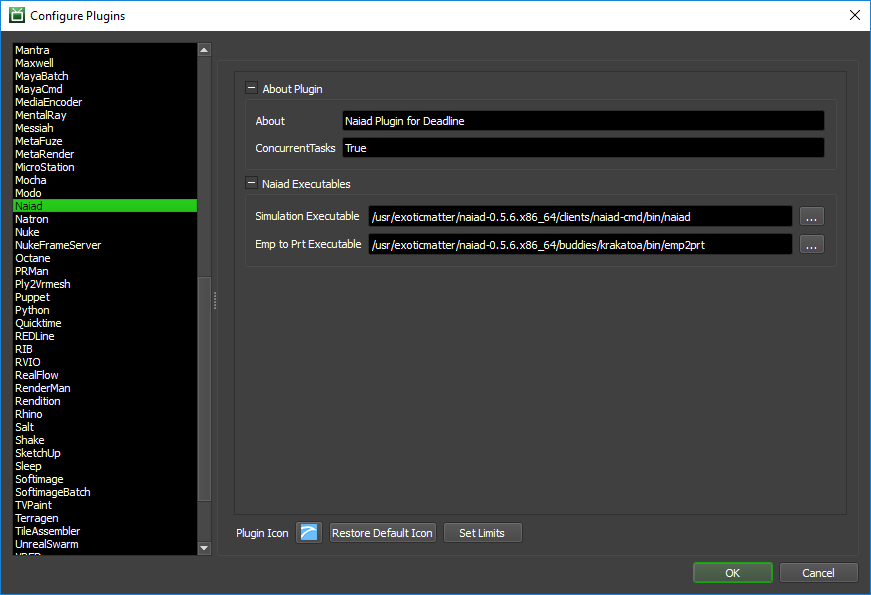This screenshot has width=871, height=595.
Task: Click the plugin list scroll-down arrow
Action: click(204, 548)
